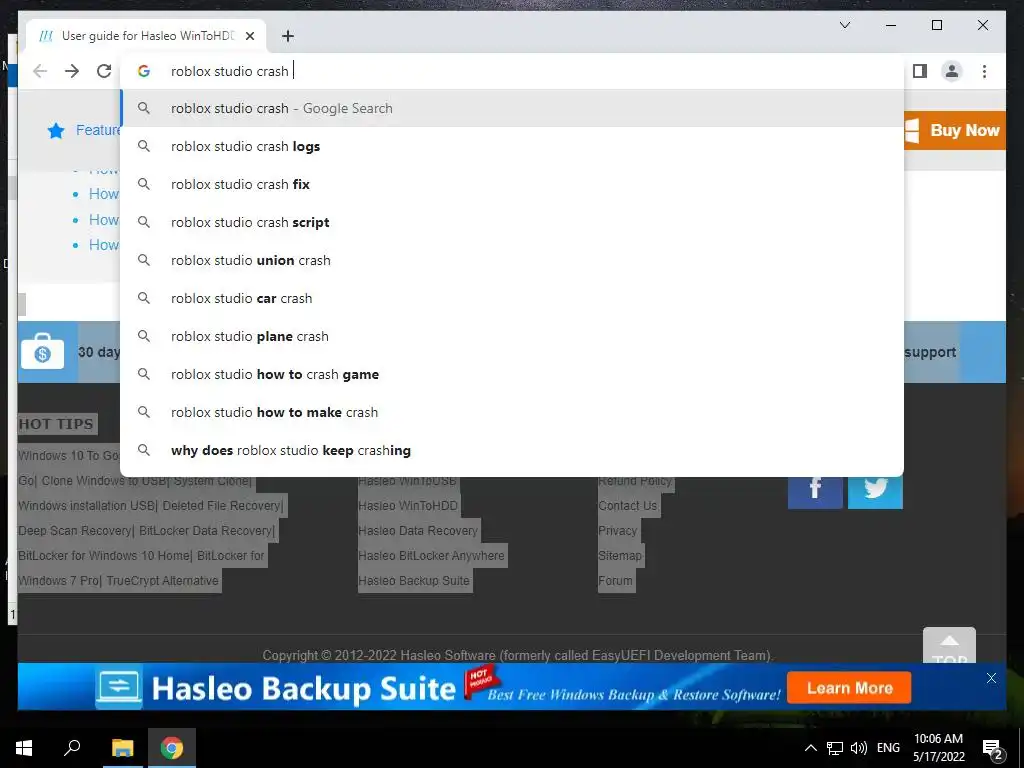Screen dimensions: 1024x768
Task: Select the 'roblox studio plane crash' suggestion
Action: pyautogui.click(x=513, y=336)
